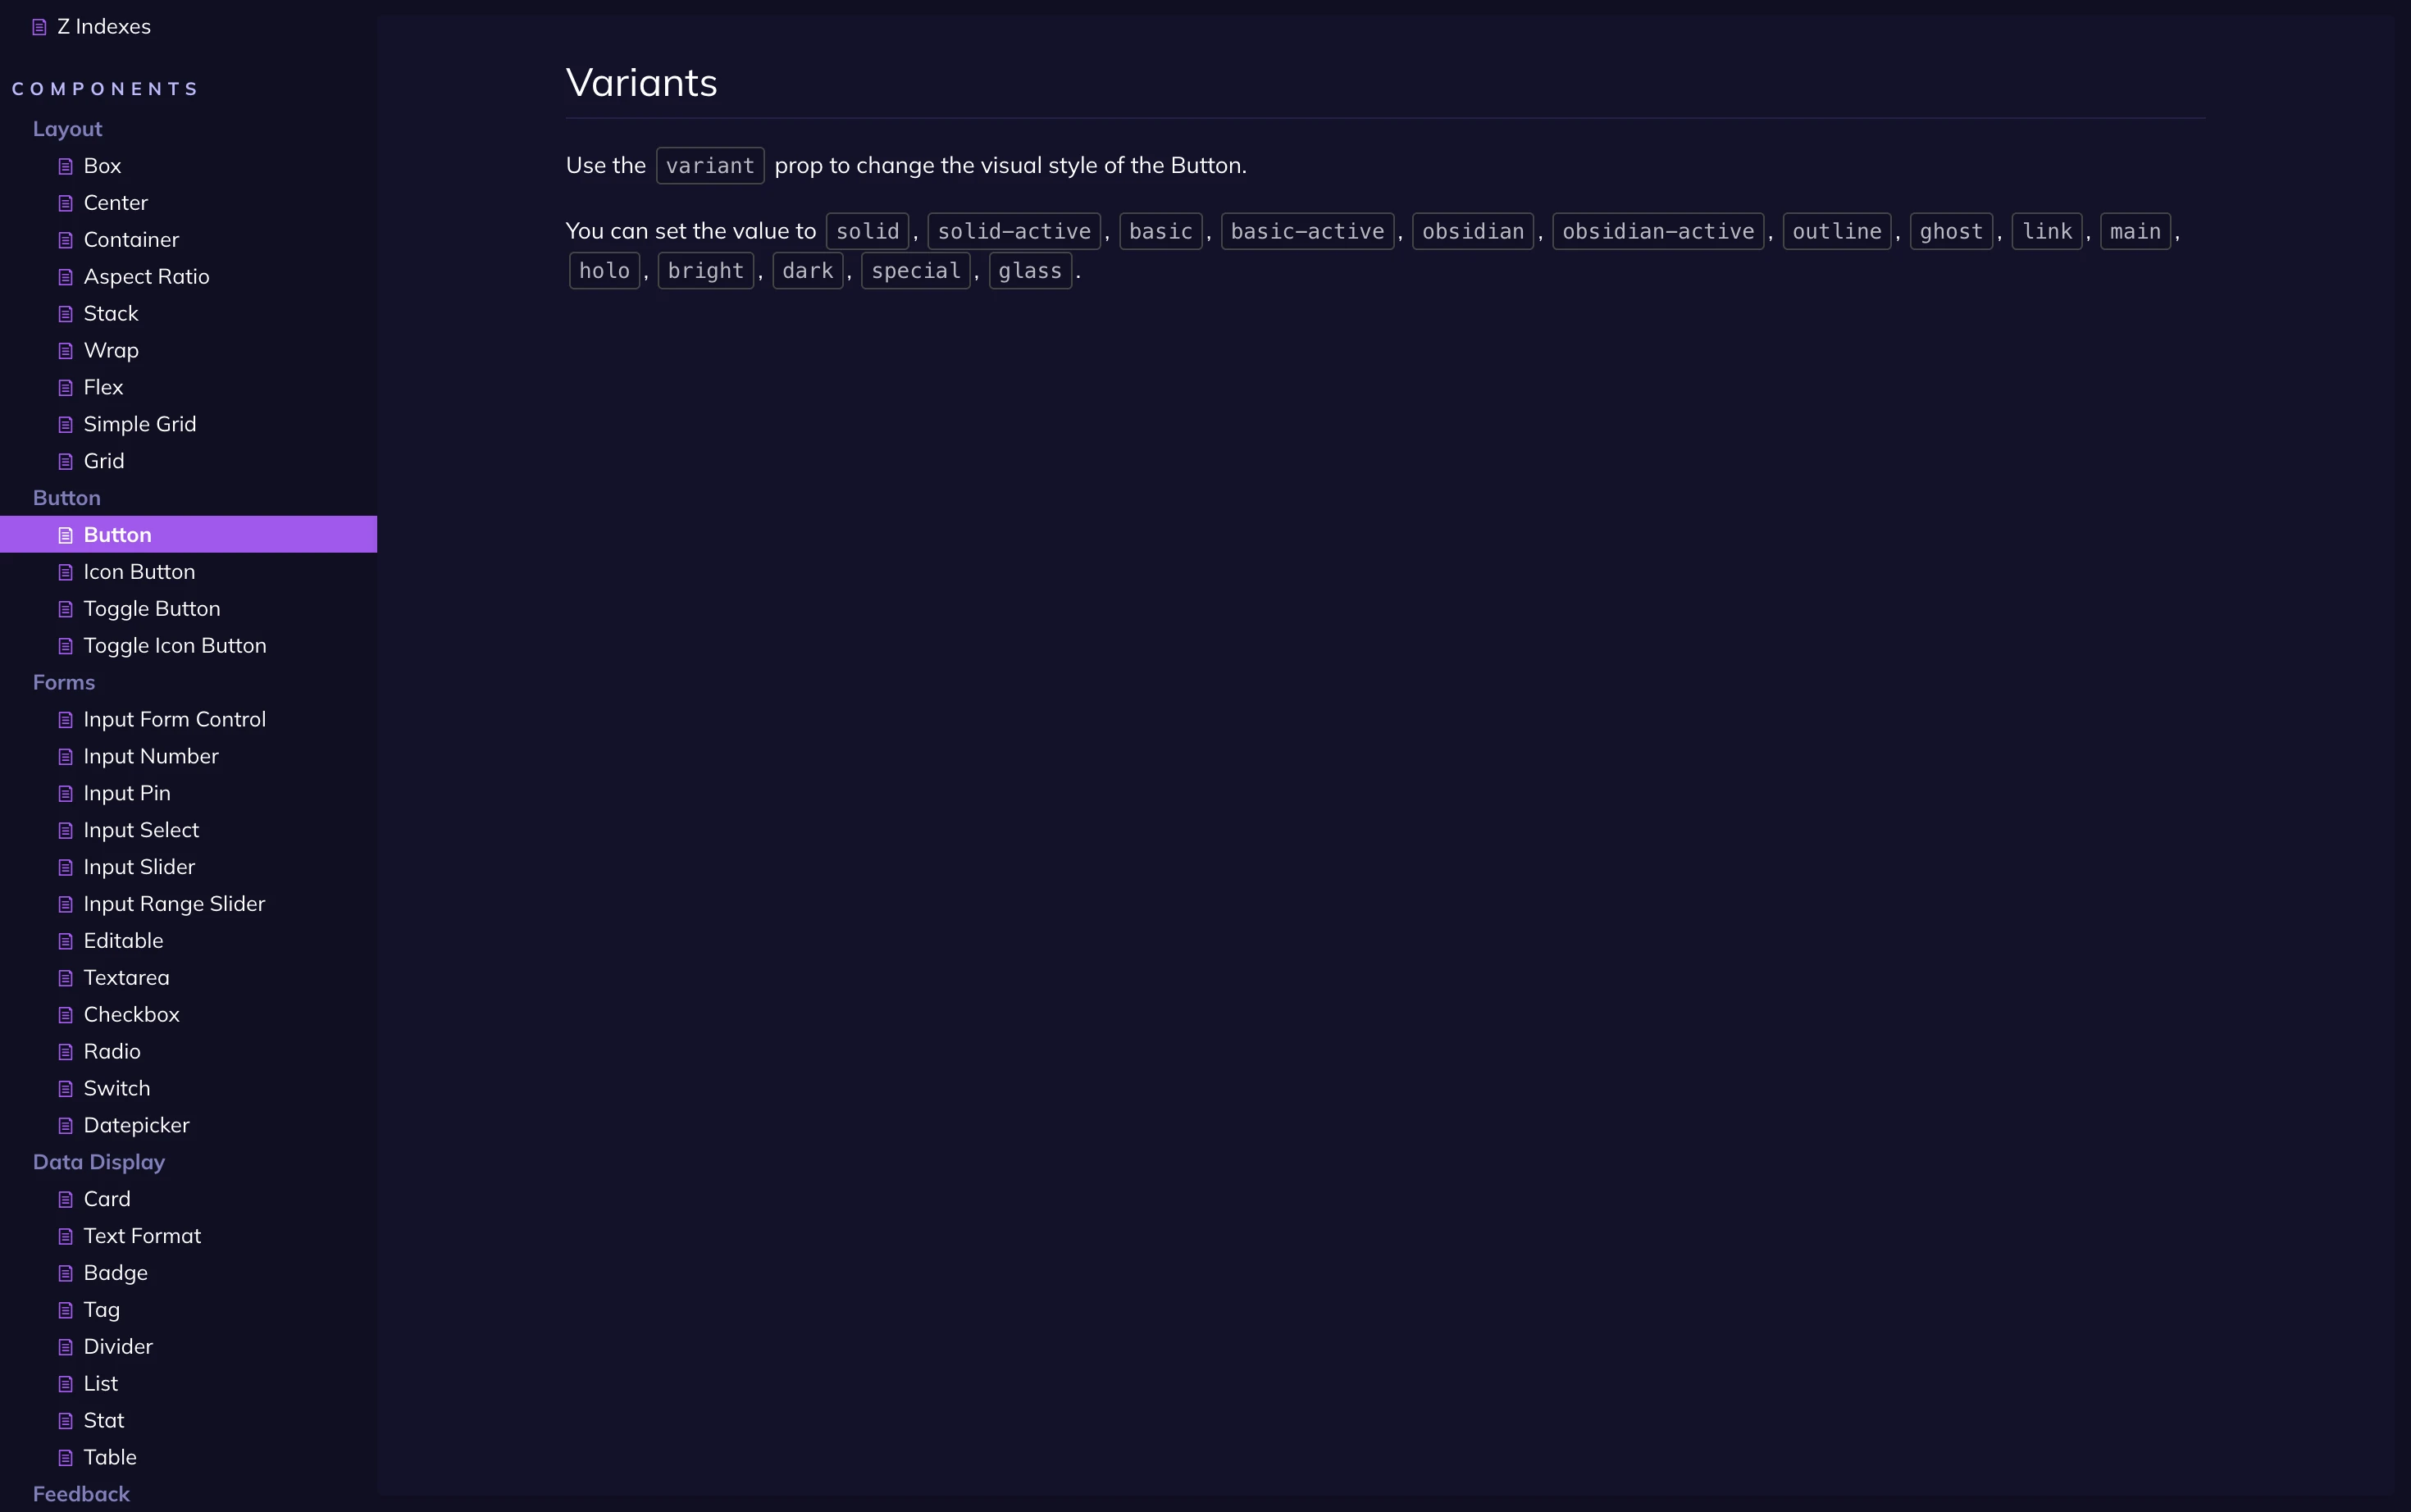2411x1512 pixels.
Task: Select the page icon next to Stack
Action: (x=66, y=314)
